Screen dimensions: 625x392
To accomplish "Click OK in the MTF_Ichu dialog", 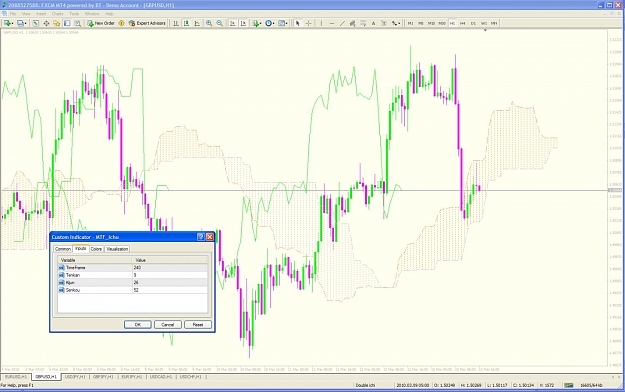I will pyautogui.click(x=138, y=325).
